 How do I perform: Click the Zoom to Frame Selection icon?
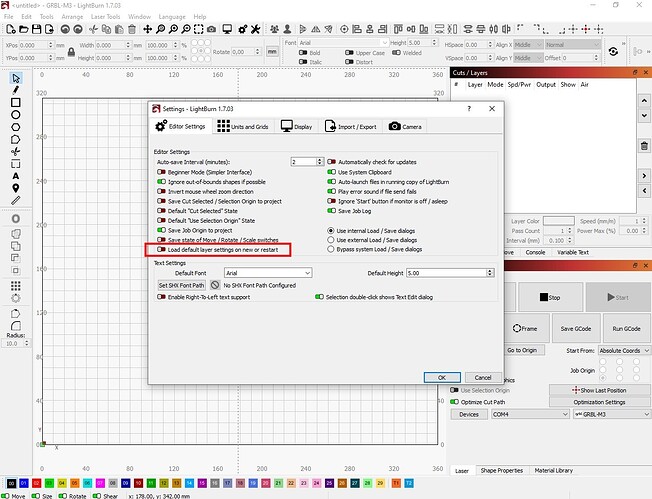pyautogui.click(x=199, y=29)
